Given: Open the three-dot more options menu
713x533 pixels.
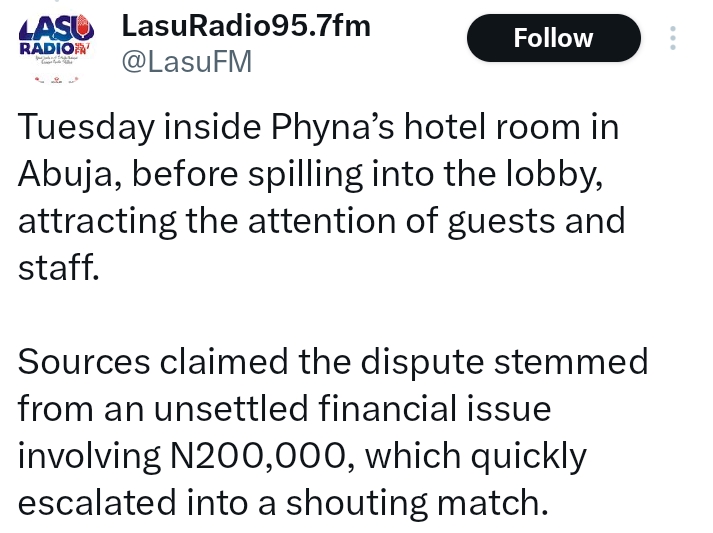Looking at the screenshot, I should [673, 38].
